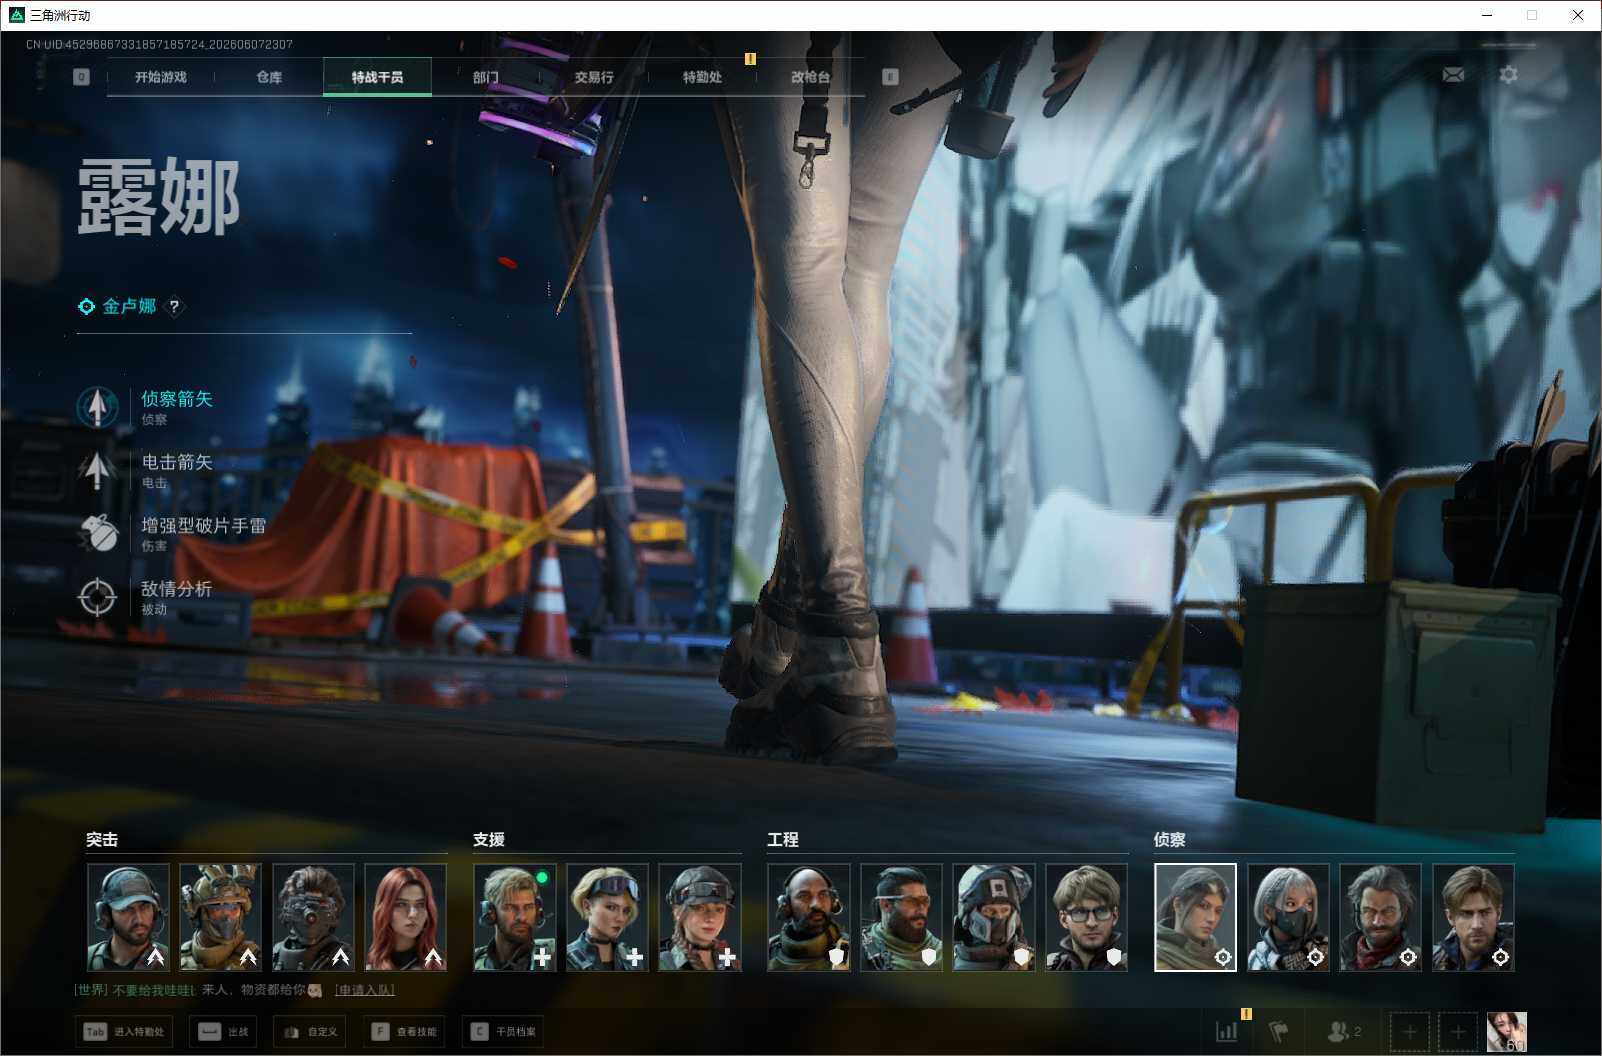Click the 查看技能 button

tap(406, 1031)
